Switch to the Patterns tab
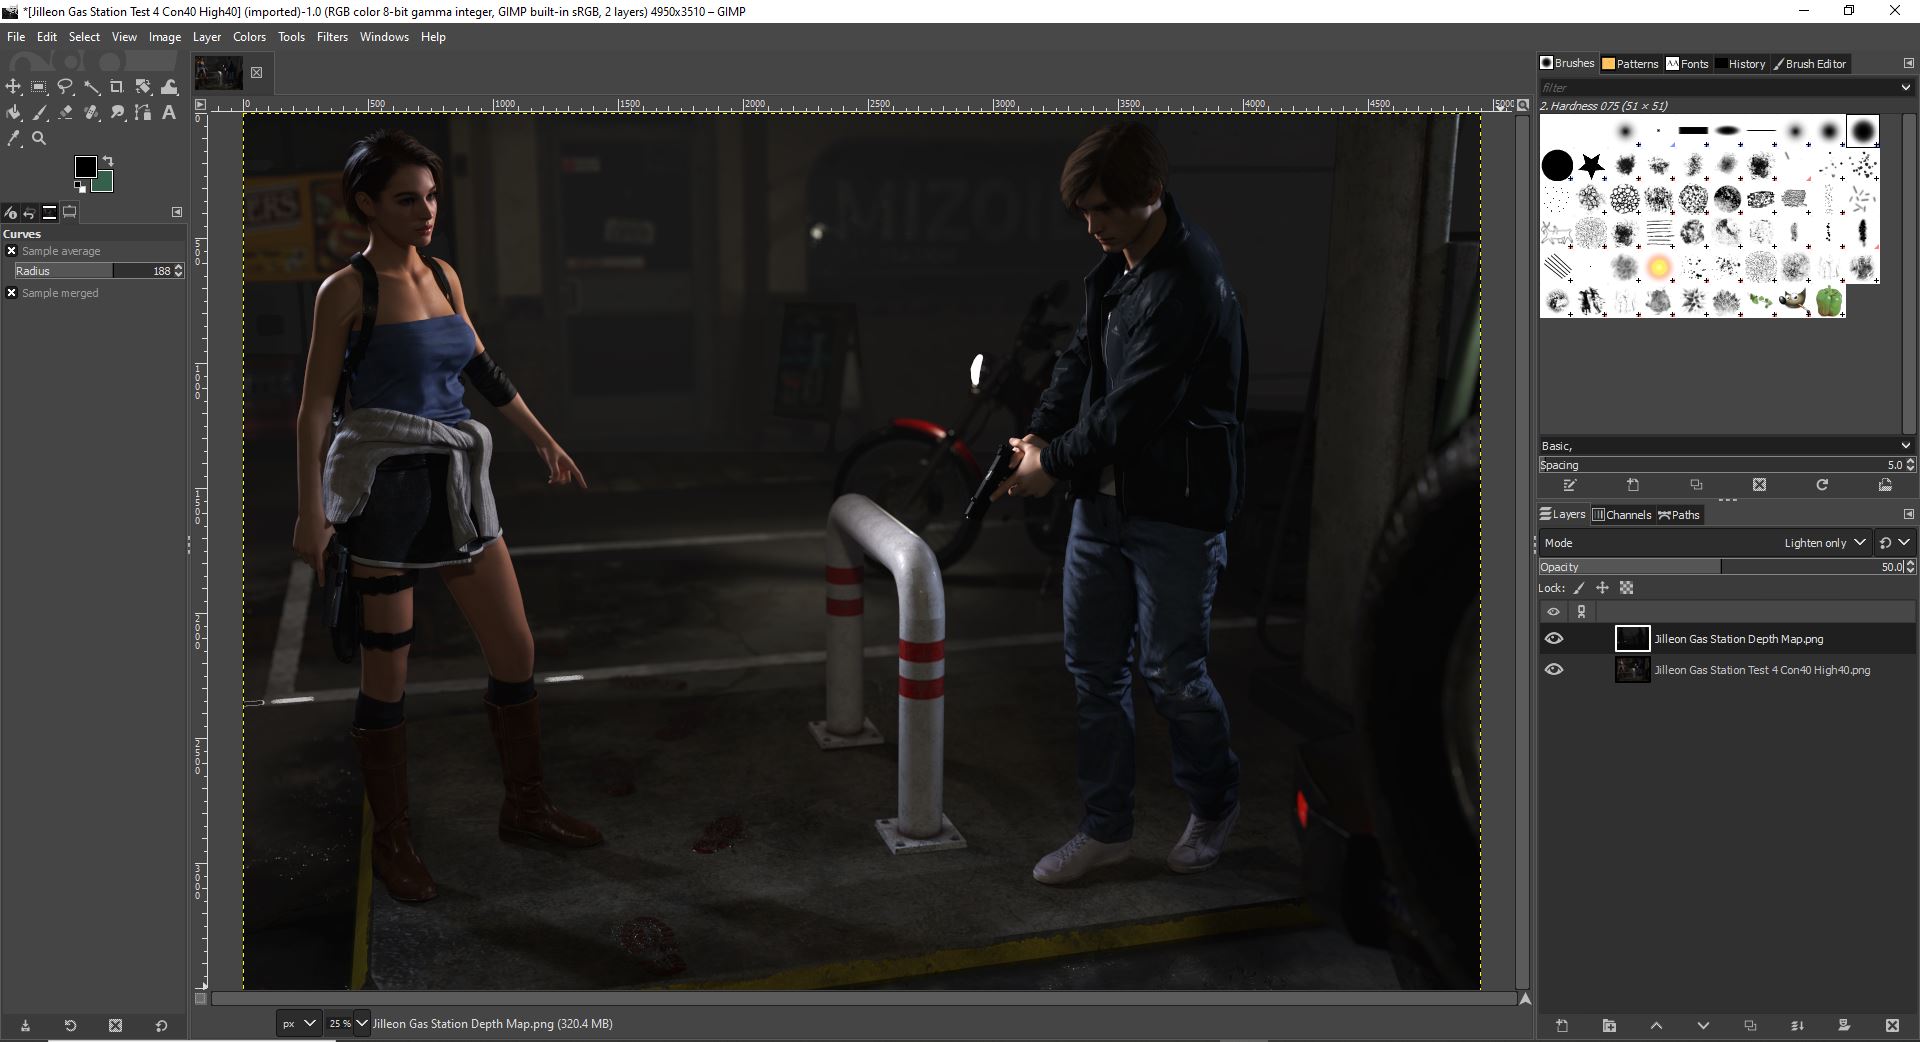This screenshot has width=1920, height=1042. [x=1630, y=64]
